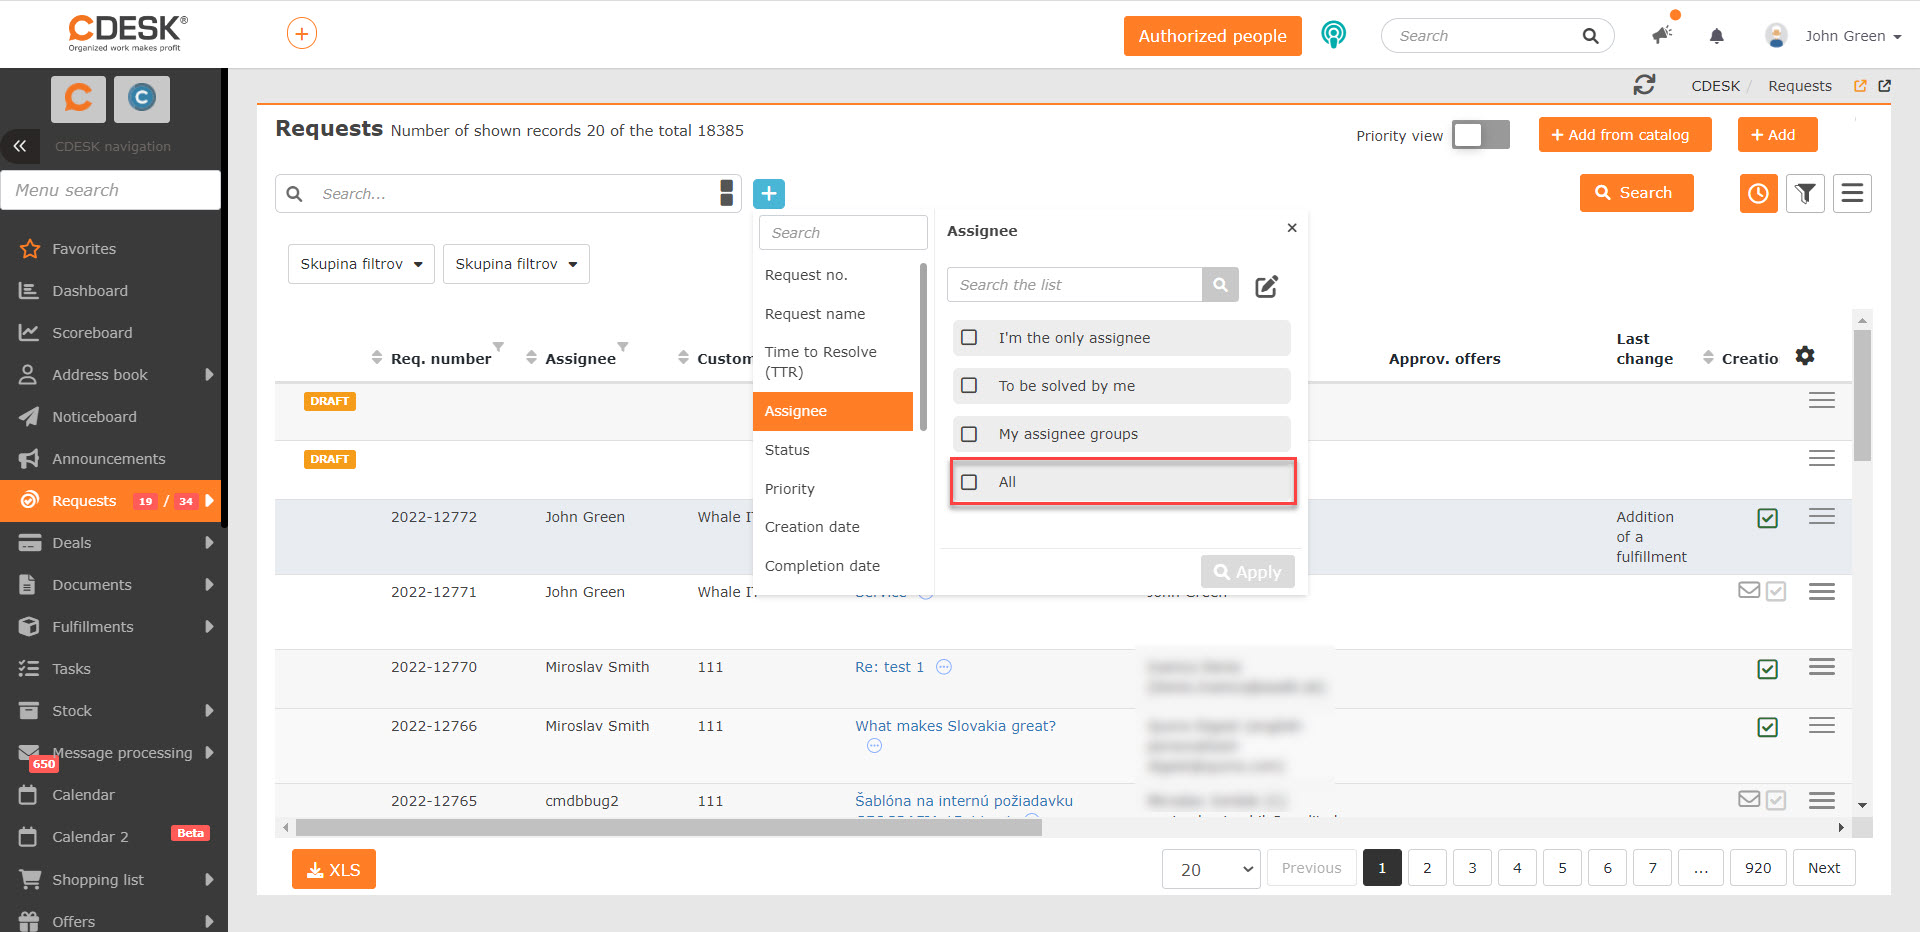Click the Authorized people button

click(x=1212, y=36)
